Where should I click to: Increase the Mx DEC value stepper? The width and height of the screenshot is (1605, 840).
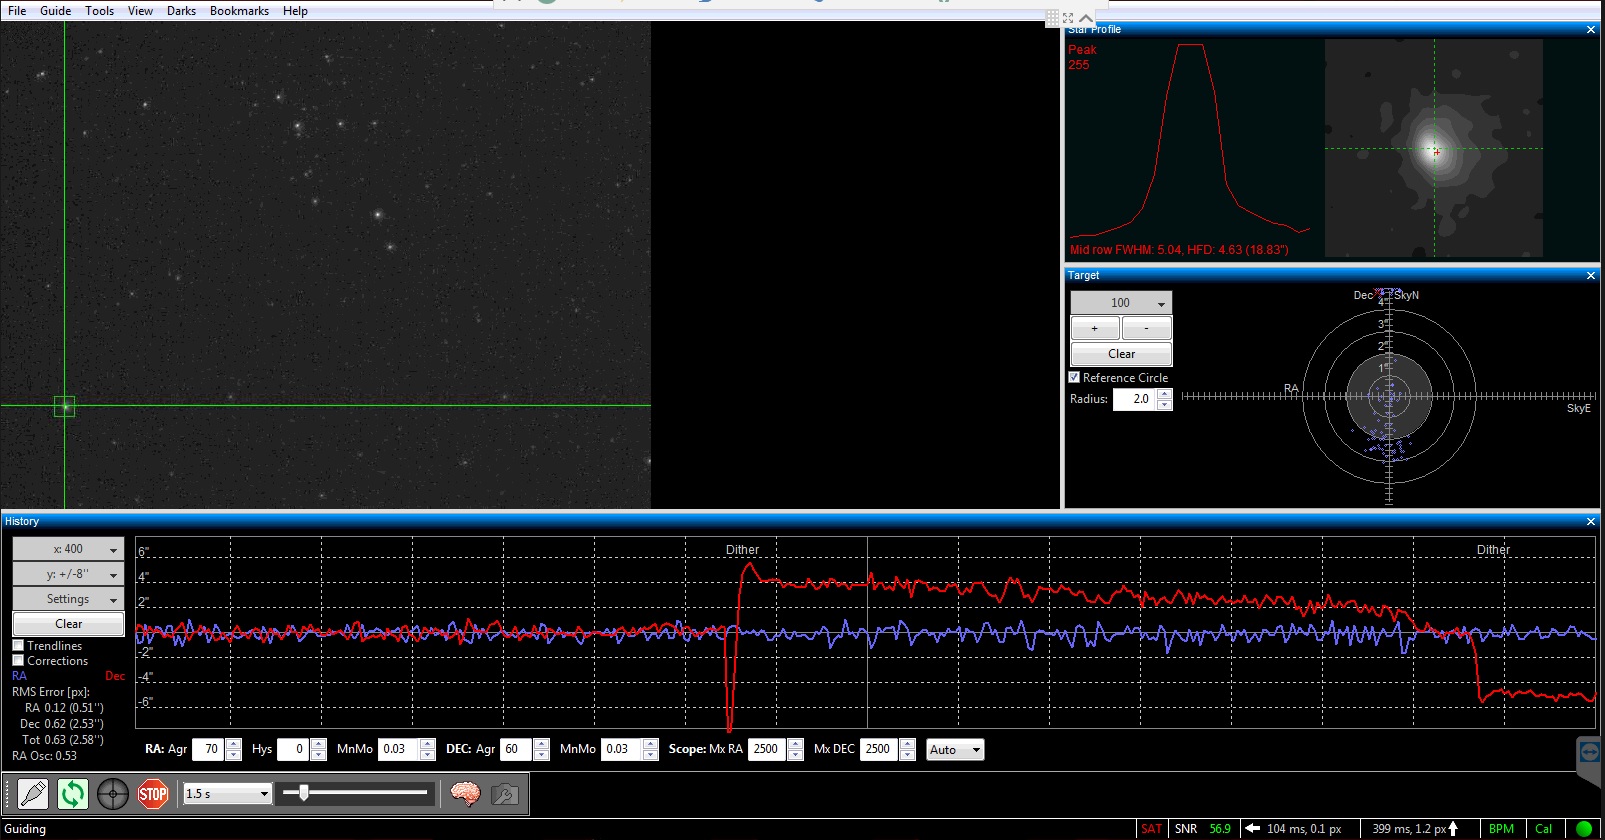[908, 744]
